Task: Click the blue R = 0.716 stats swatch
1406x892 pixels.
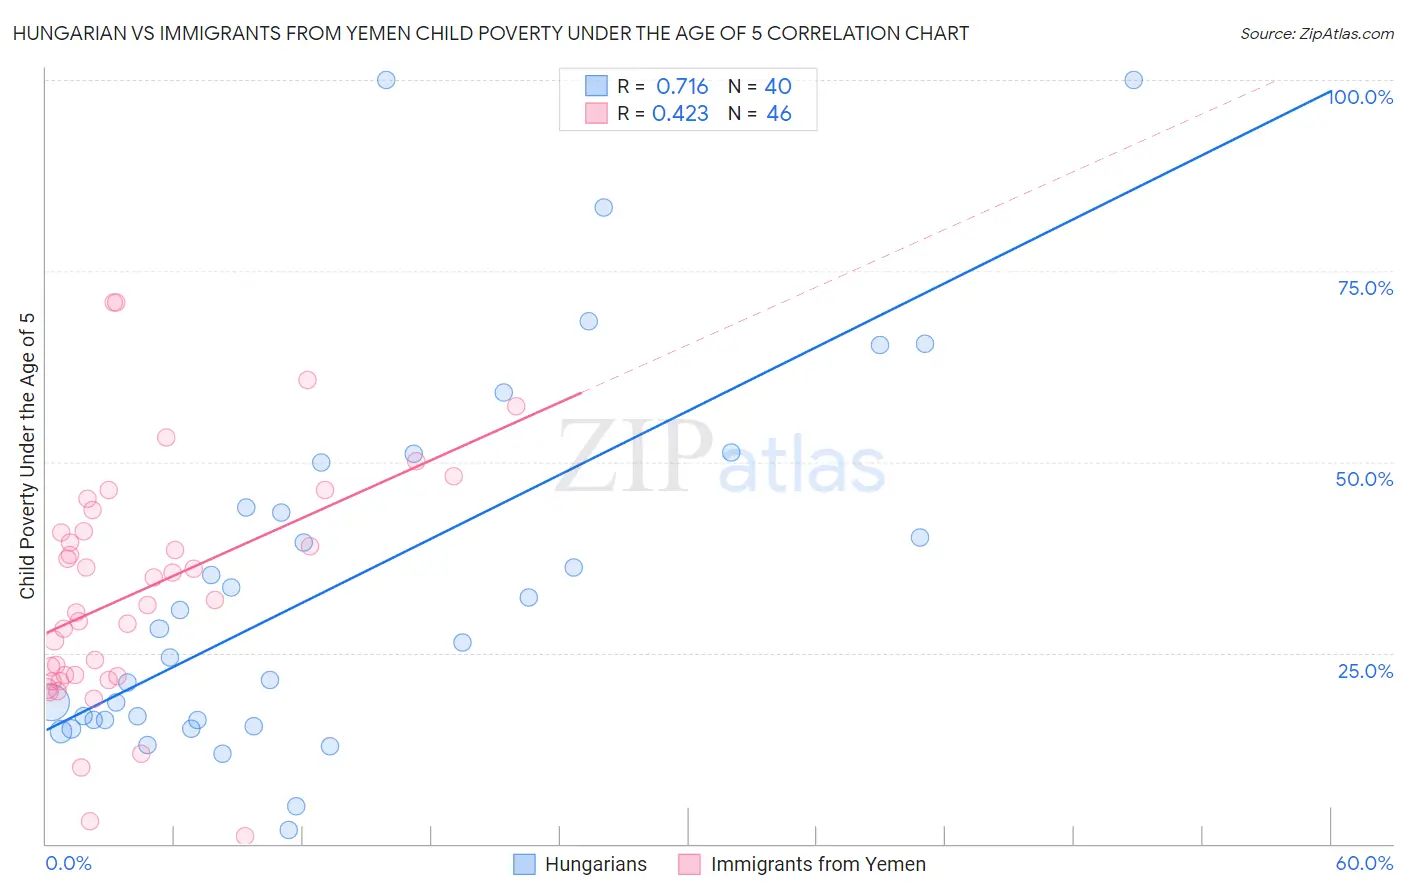Action: coord(596,86)
